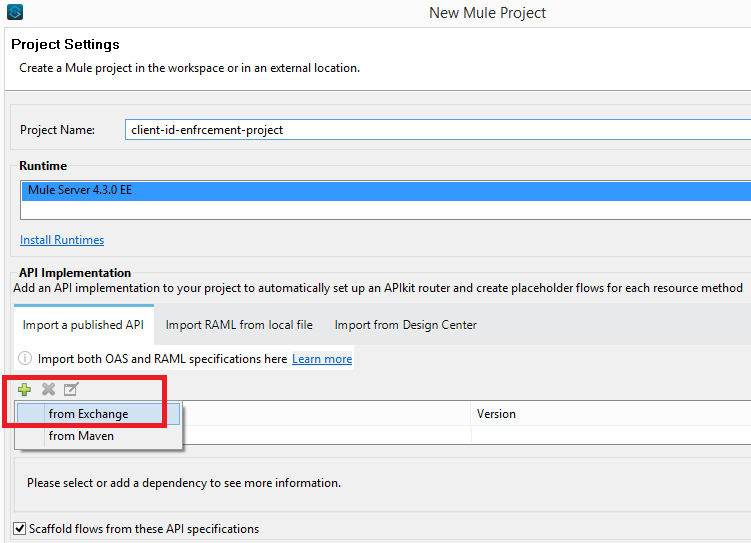Screen dimensions: 751x543
Task: Click the info icon beside import specifications text
Action: tap(25, 358)
